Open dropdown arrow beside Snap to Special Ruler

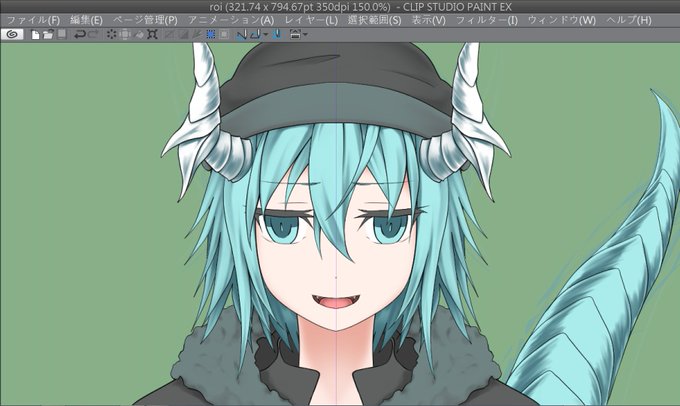pos(265,34)
